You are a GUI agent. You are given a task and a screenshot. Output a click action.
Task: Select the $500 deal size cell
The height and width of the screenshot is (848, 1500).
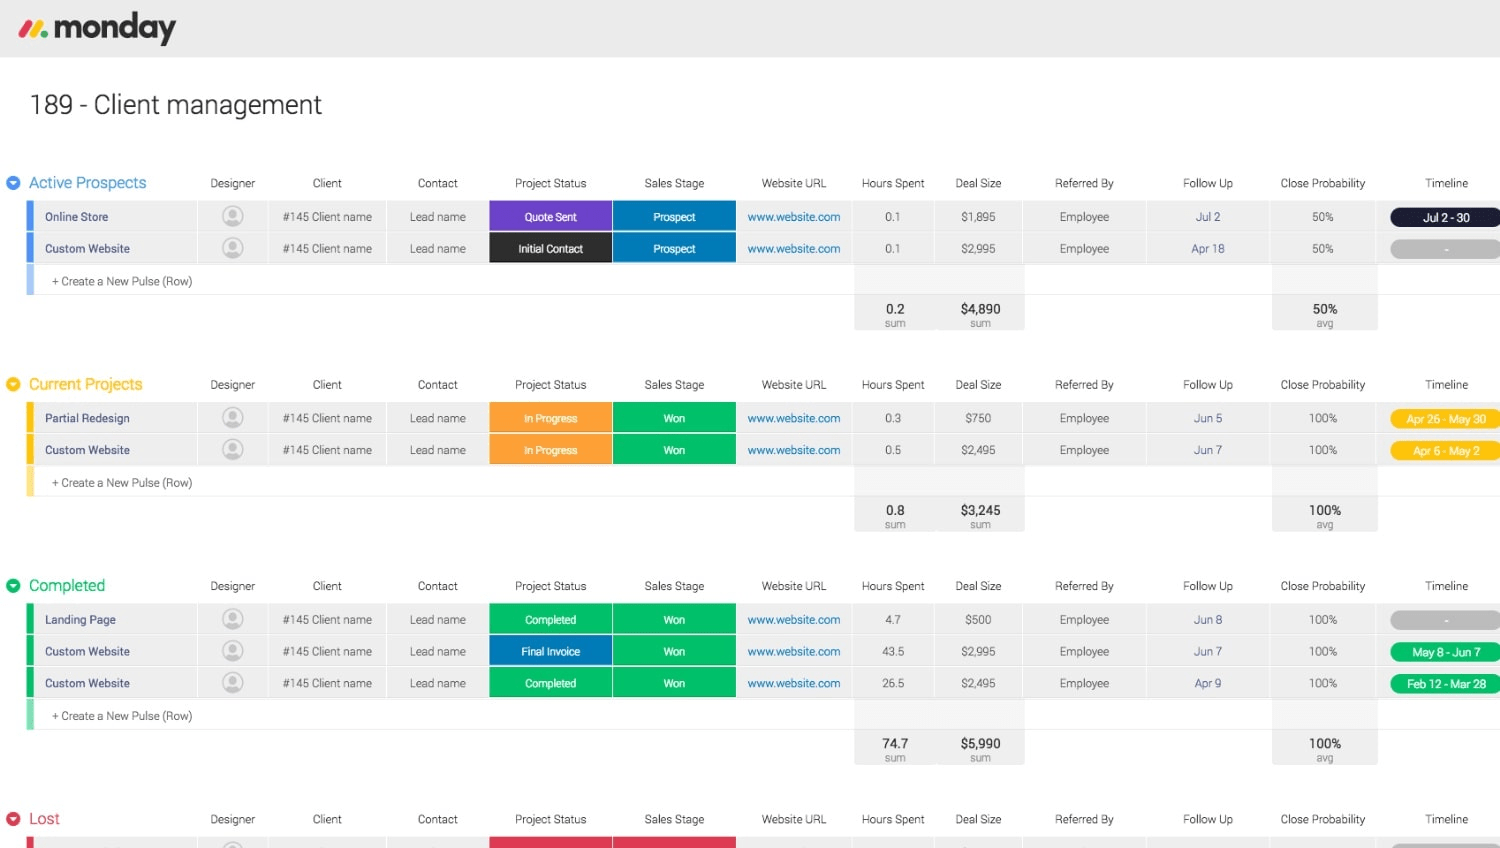coord(978,620)
